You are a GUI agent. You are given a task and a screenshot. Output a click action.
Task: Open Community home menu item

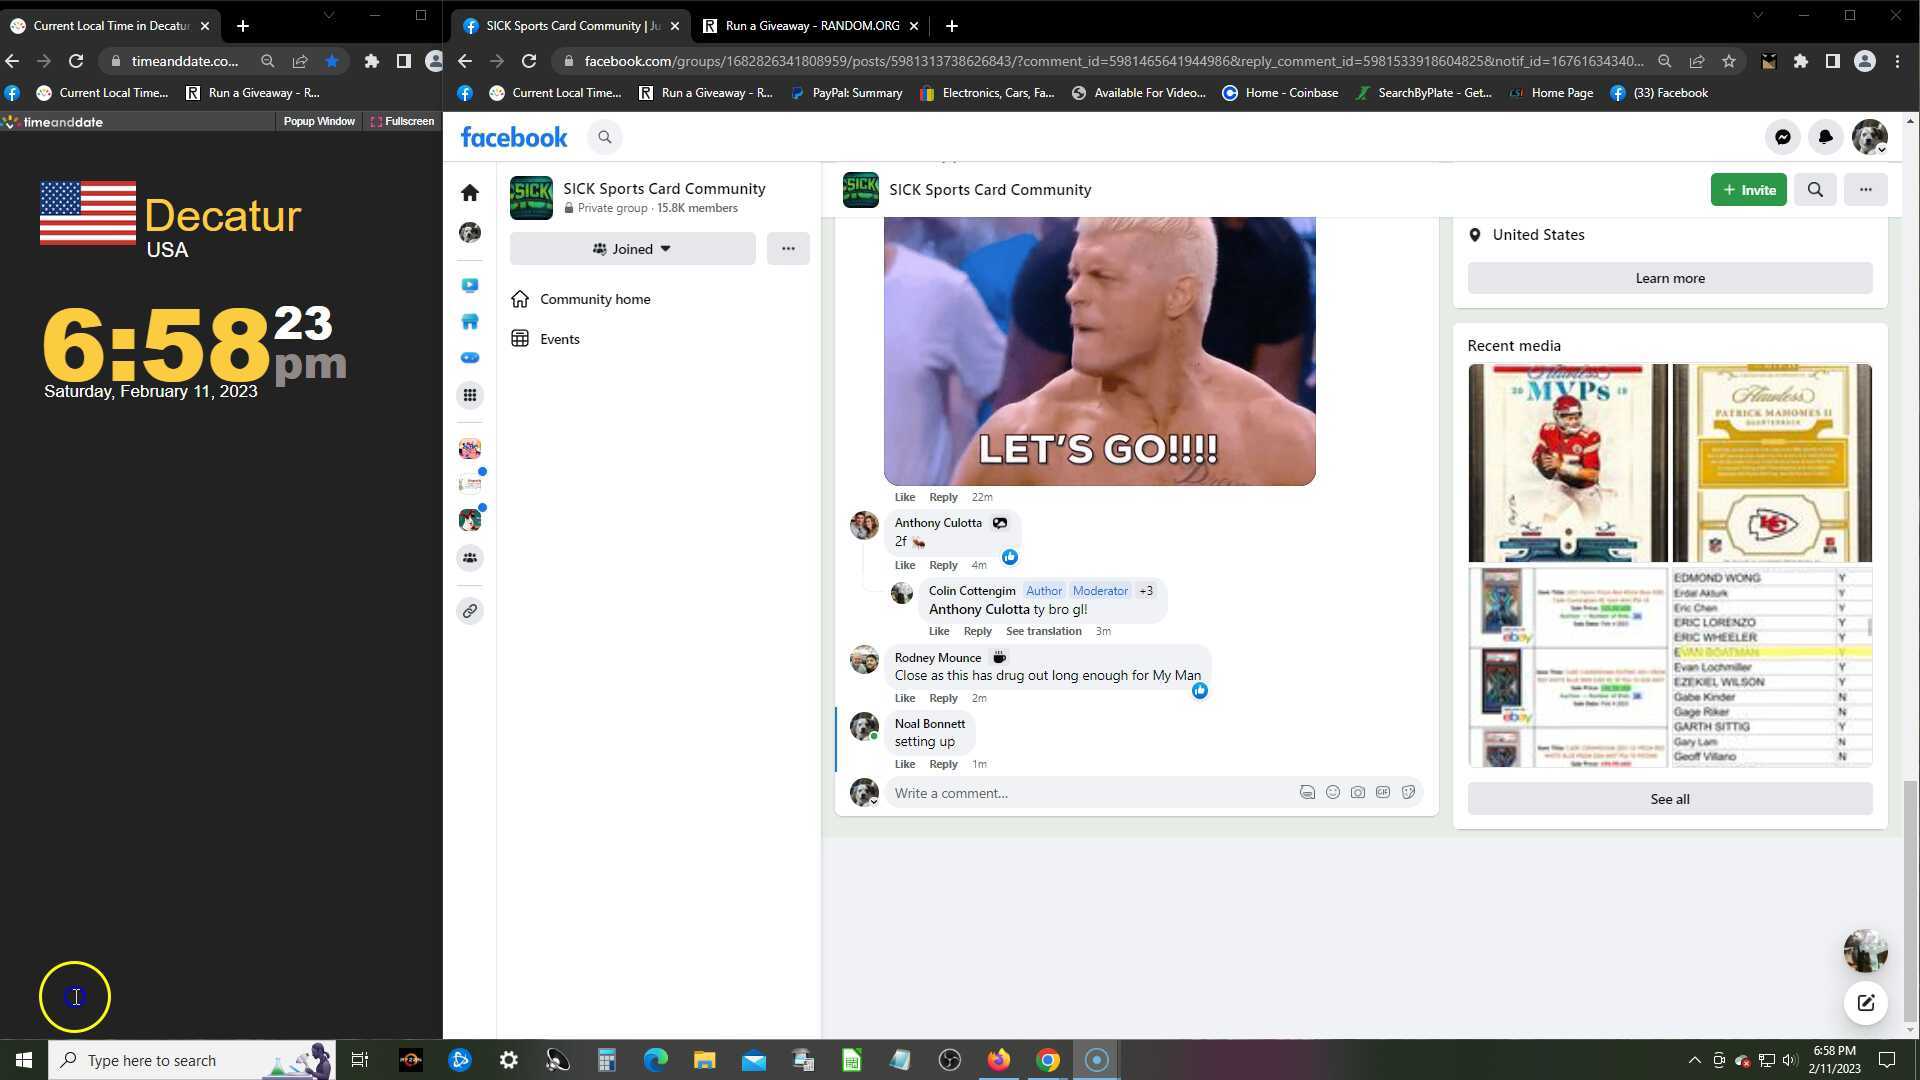(595, 299)
